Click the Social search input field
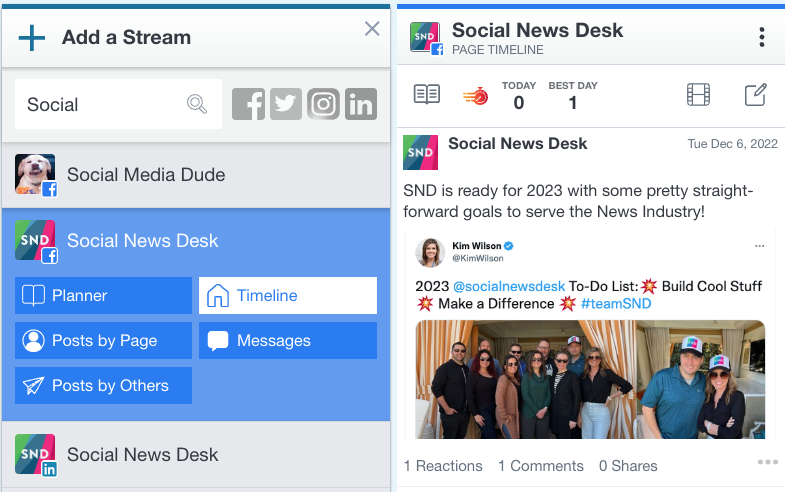 118,104
